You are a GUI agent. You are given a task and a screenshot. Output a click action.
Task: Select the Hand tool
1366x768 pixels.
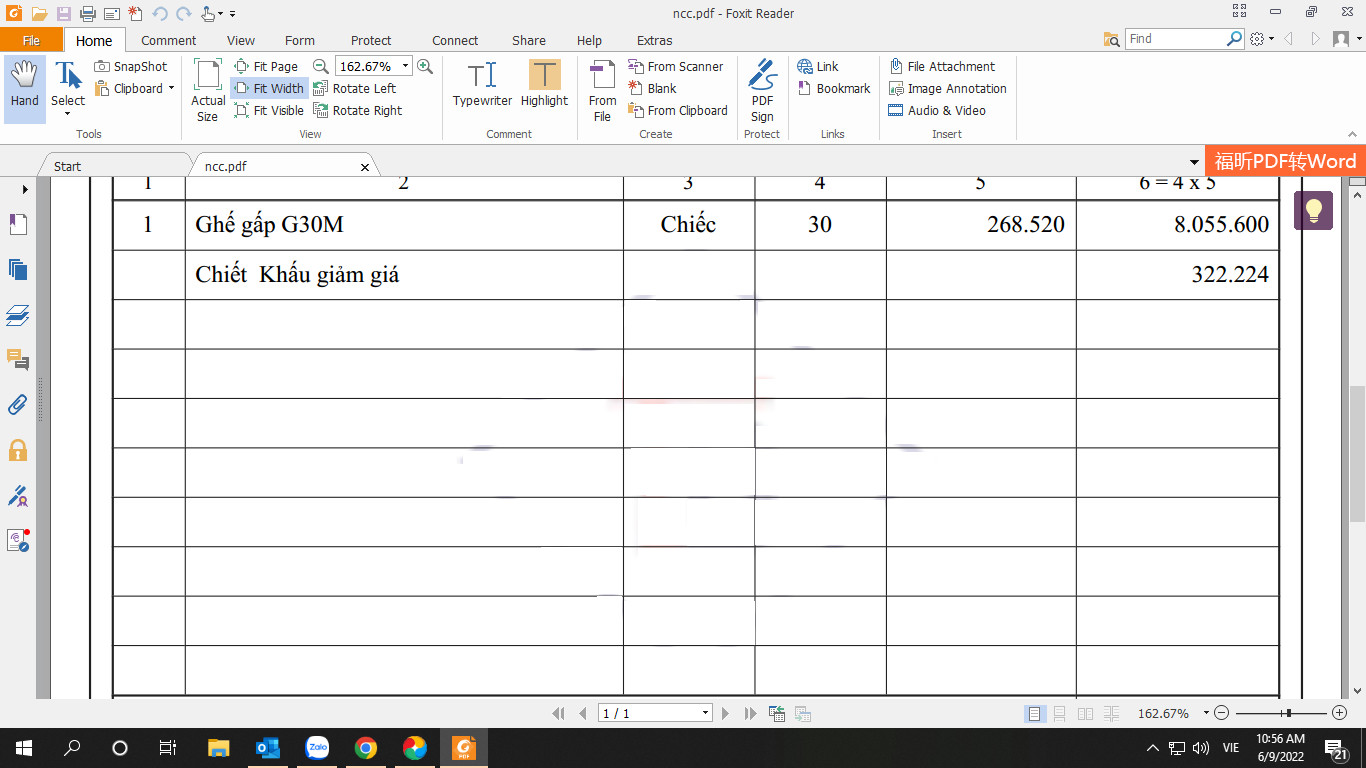25,87
